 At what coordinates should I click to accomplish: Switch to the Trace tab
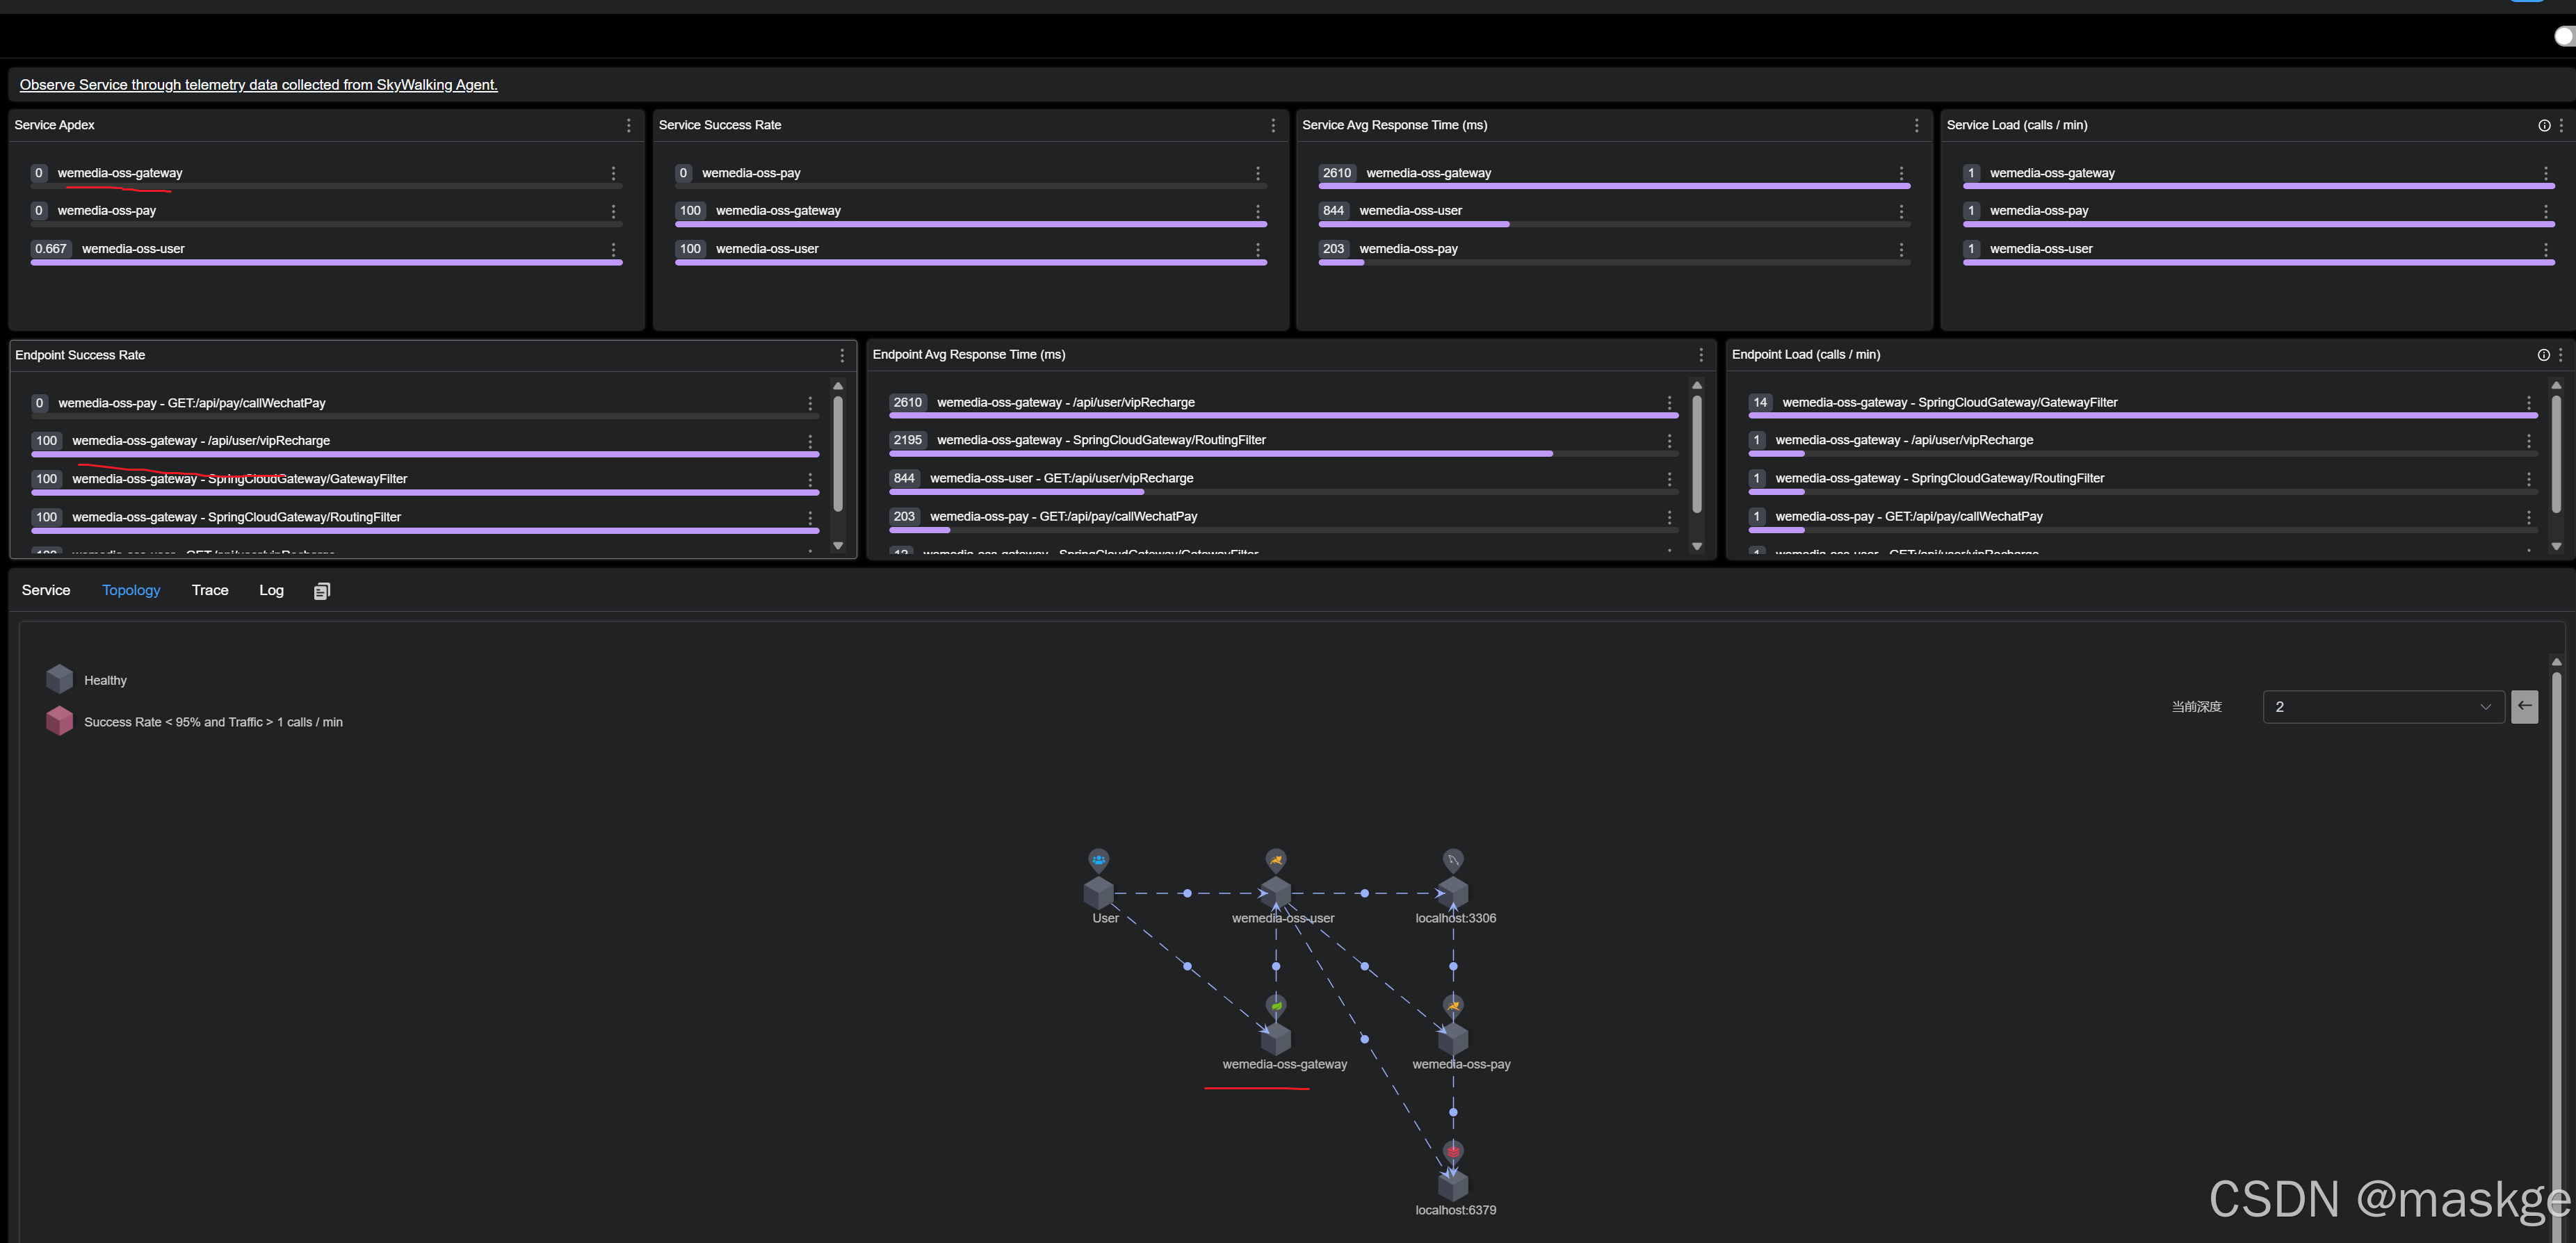tap(210, 590)
